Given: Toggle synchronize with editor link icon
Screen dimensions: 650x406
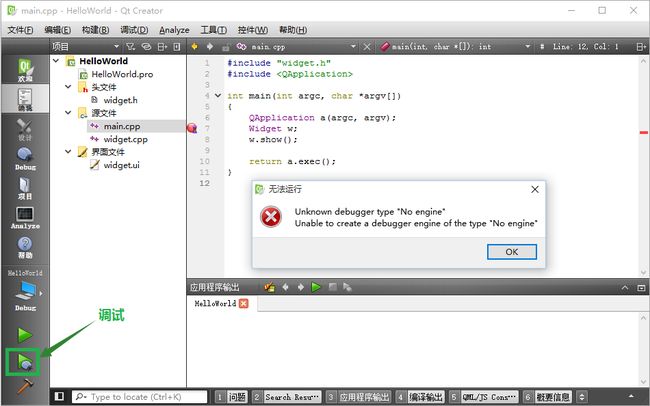Looking at the screenshot, I should coord(146,46).
